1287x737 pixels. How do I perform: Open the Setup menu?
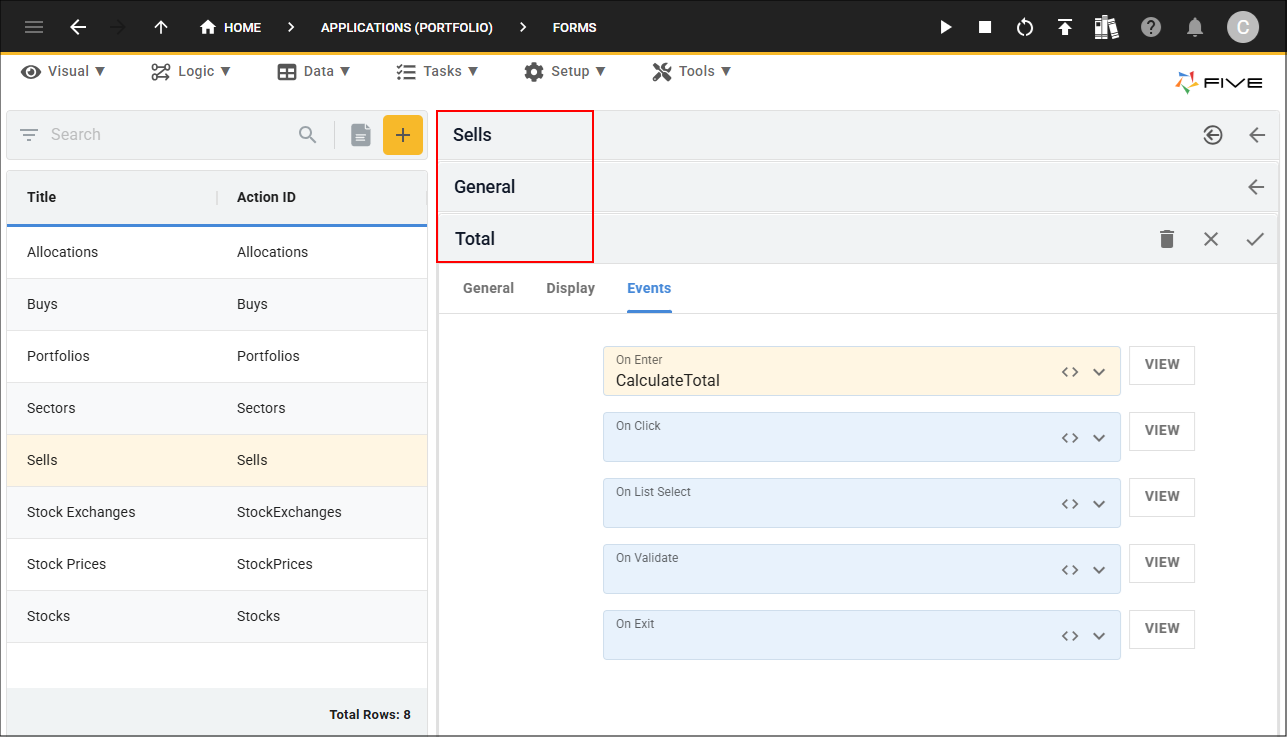pyautogui.click(x=565, y=71)
